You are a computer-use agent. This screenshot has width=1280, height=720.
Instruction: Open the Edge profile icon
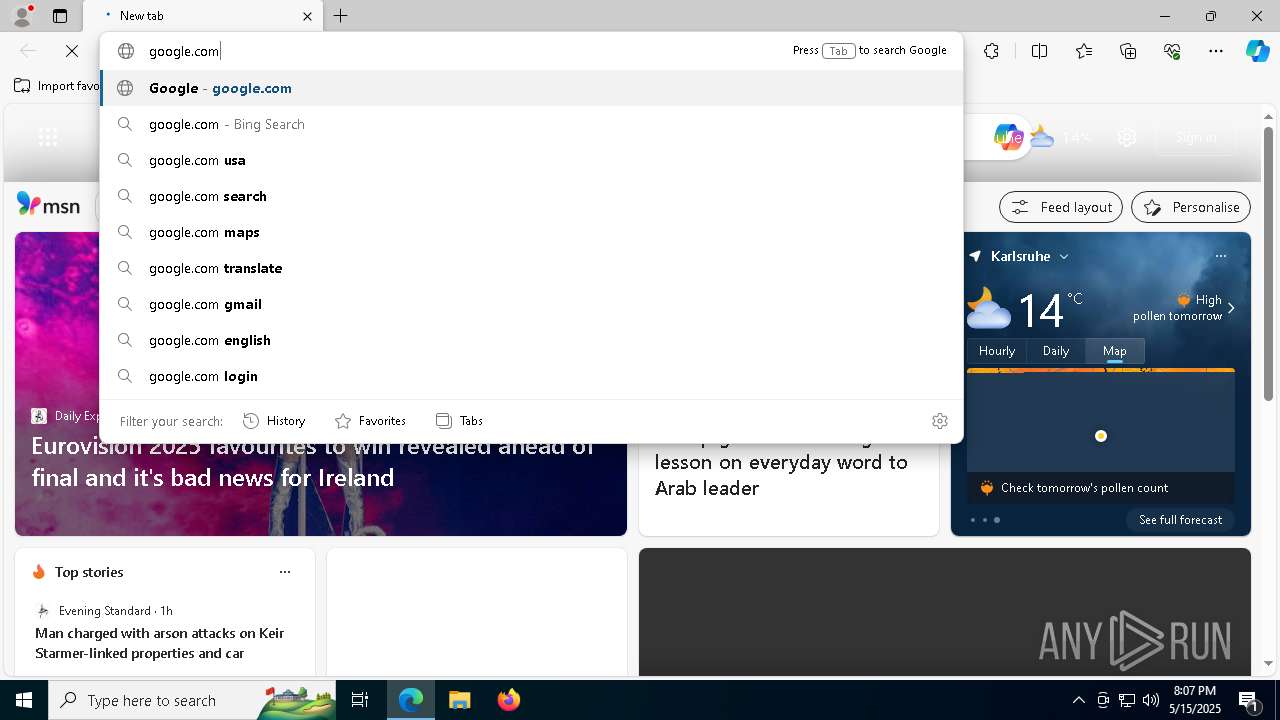pyautogui.click(x=22, y=16)
